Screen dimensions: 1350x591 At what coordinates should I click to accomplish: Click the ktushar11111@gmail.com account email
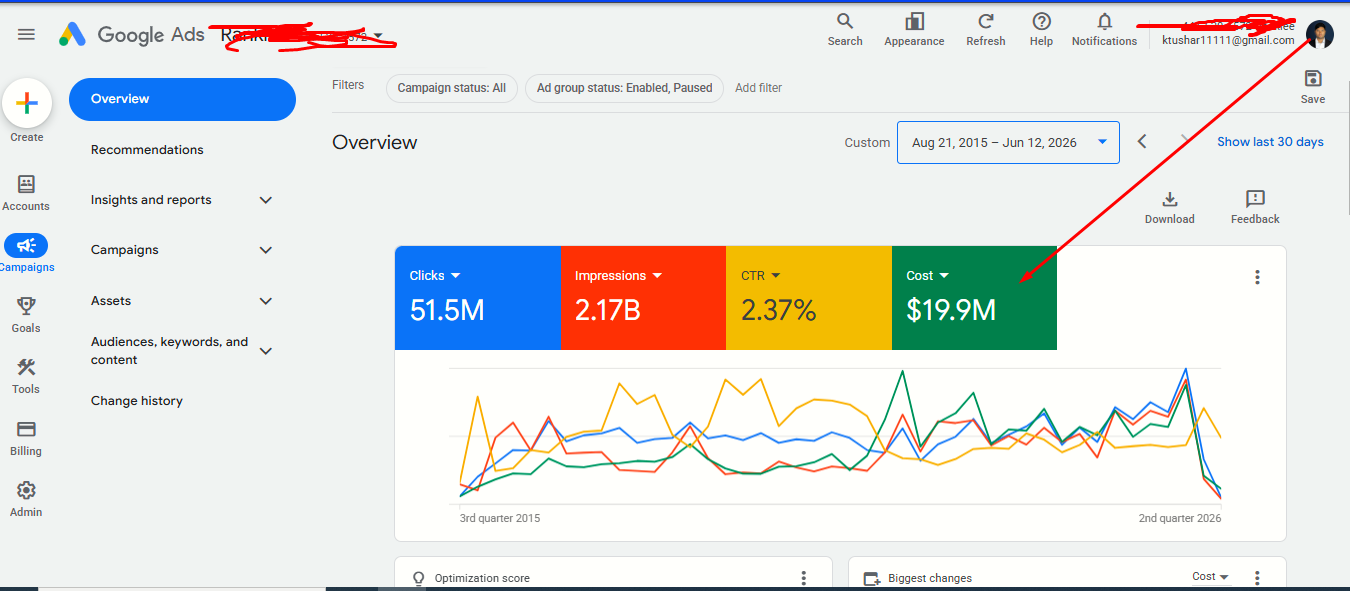click(x=1228, y=41)
